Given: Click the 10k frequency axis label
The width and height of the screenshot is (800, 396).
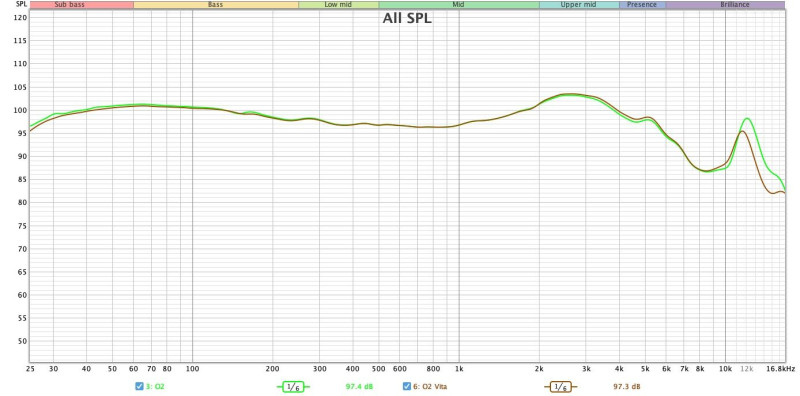Looking at the screenshot, I should coord(726,368).
